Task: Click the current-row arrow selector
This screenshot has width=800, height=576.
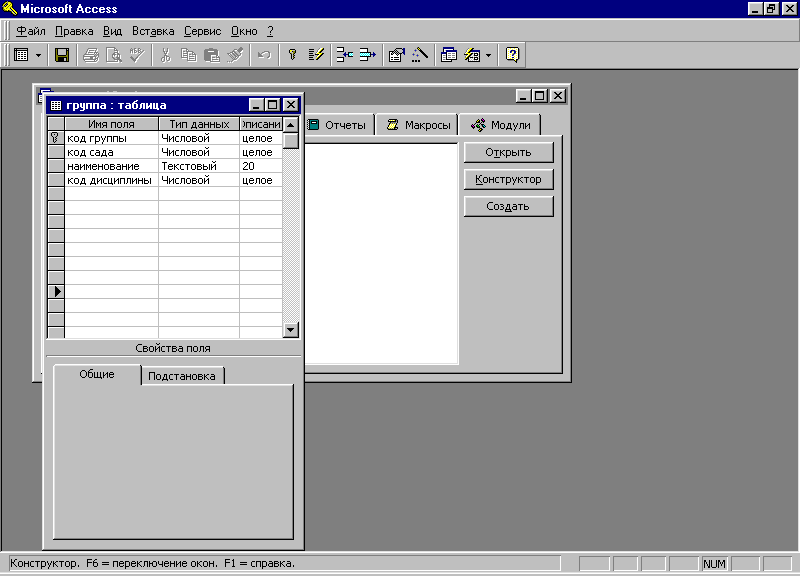Action: (56, 291)
